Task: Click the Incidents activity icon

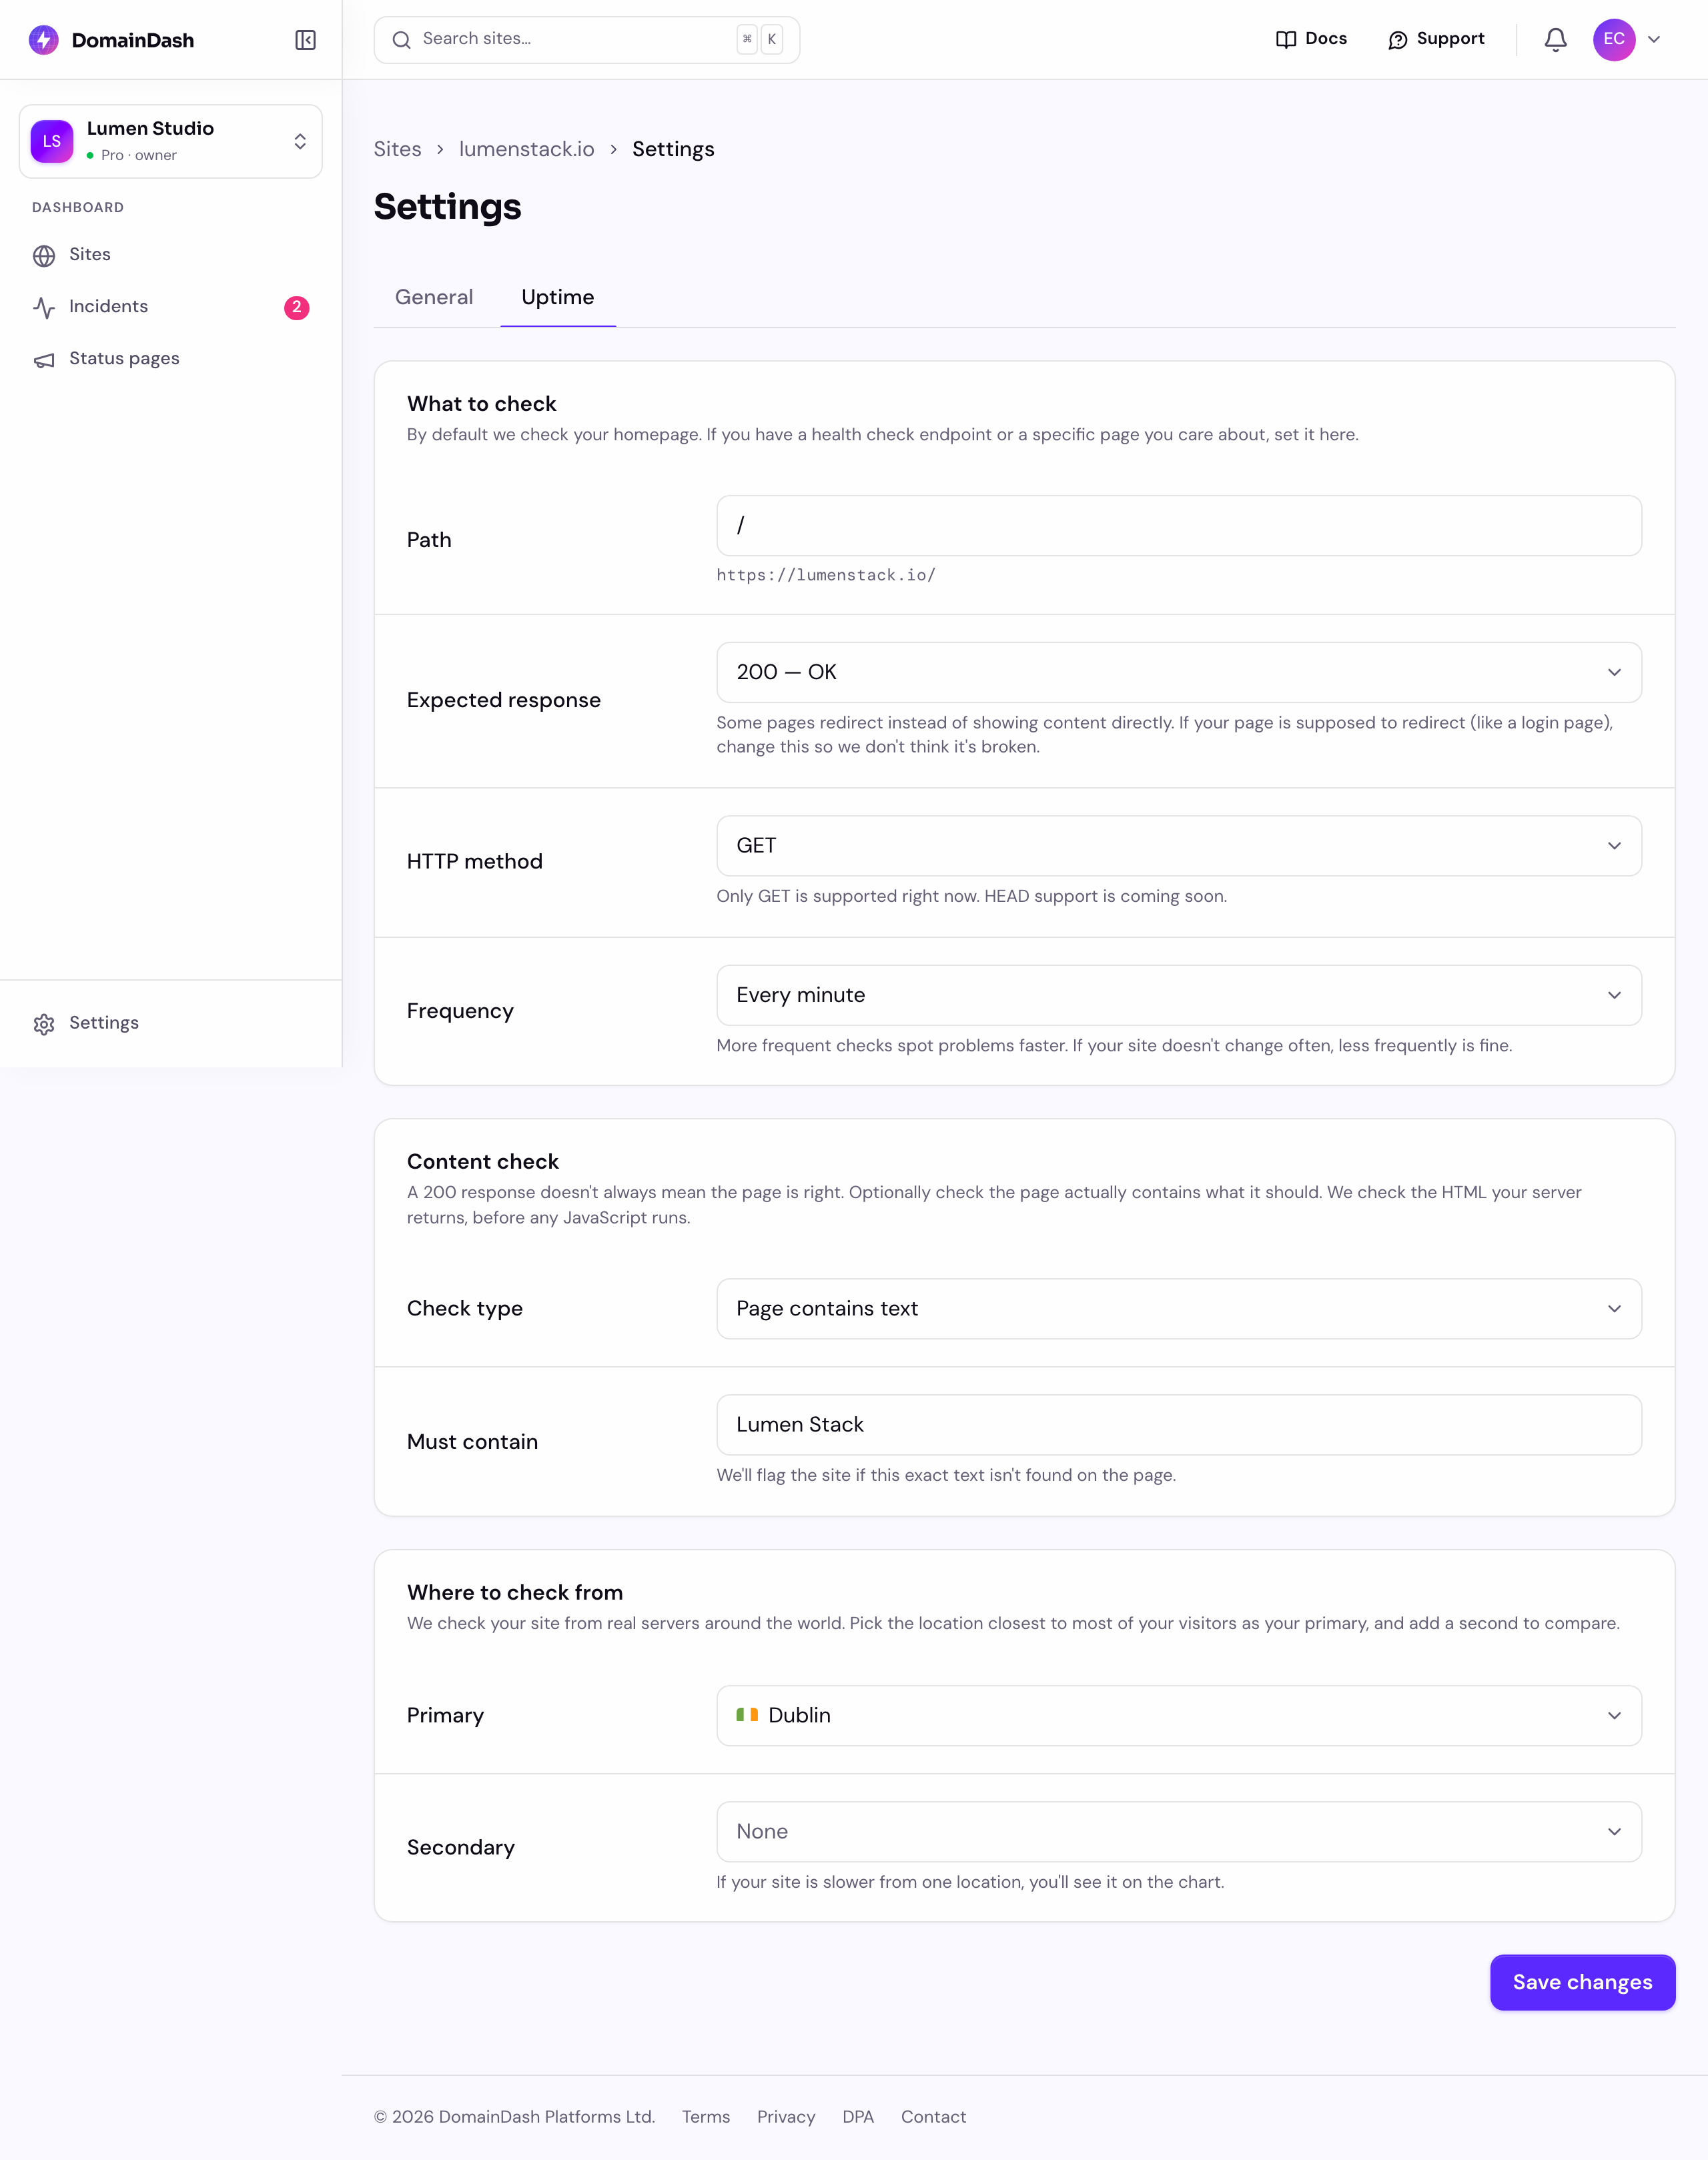Action: coord(44,307)
